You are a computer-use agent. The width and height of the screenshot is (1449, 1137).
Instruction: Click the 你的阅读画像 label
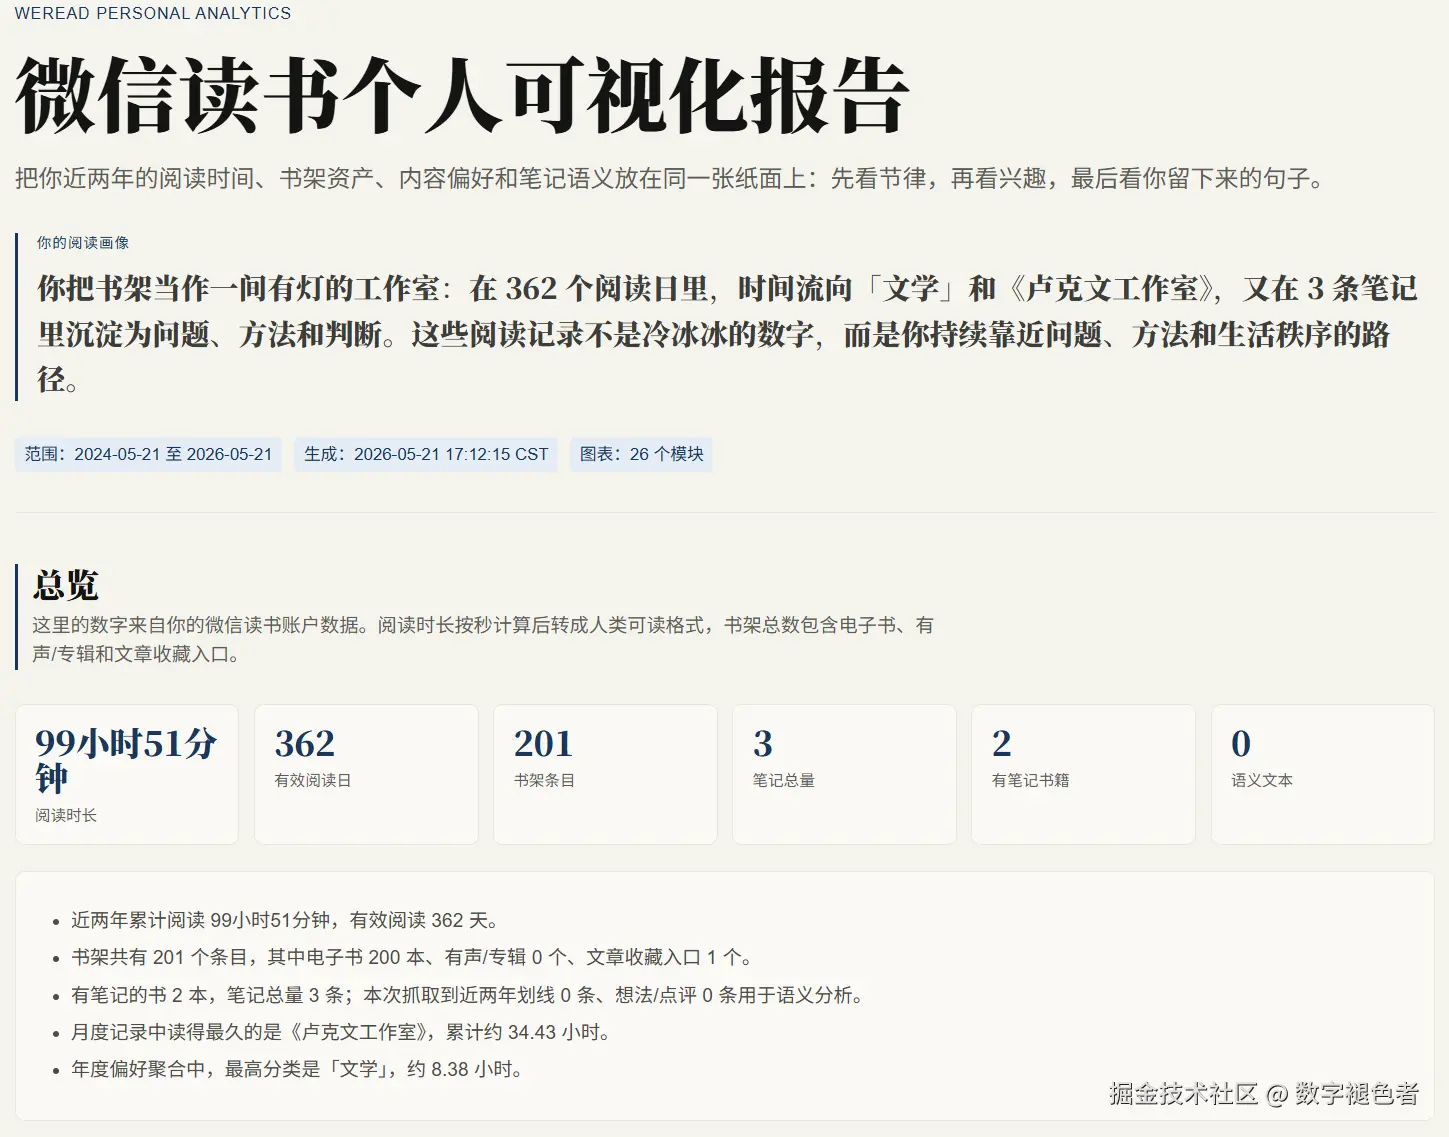pyautogui.click(x=83, y=243)
